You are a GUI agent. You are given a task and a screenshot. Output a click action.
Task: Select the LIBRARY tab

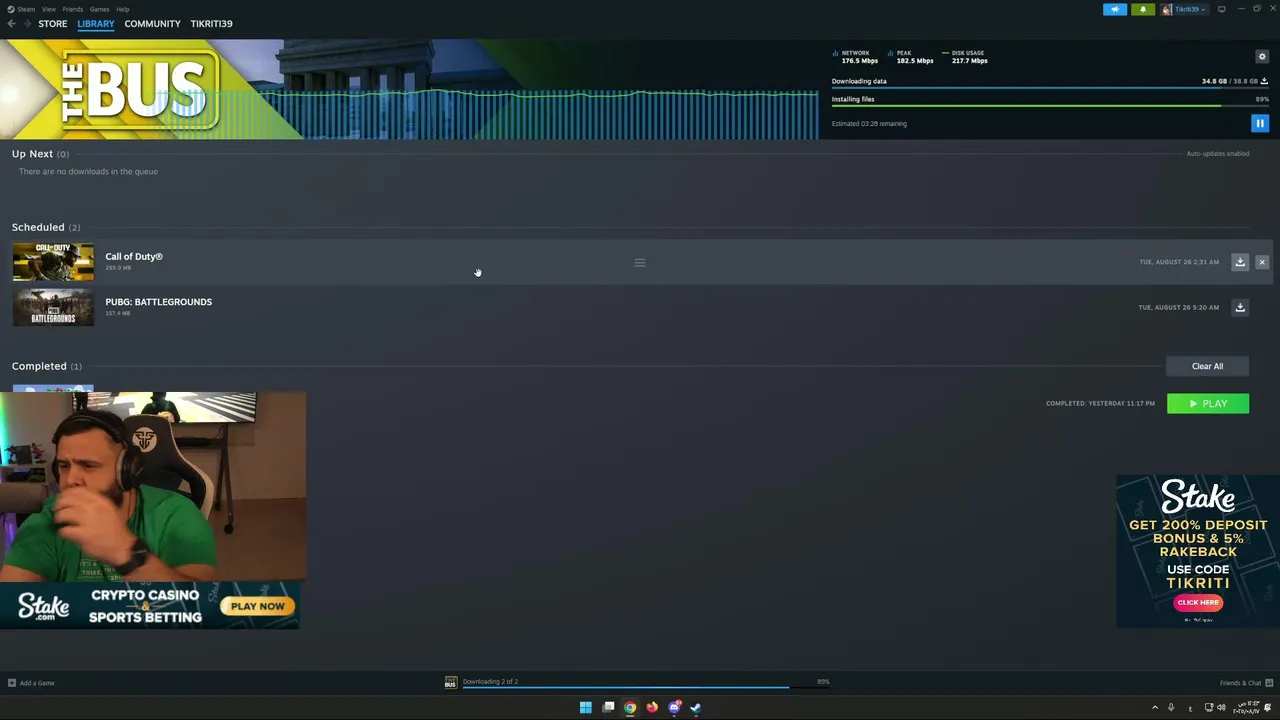pos(96,23)
